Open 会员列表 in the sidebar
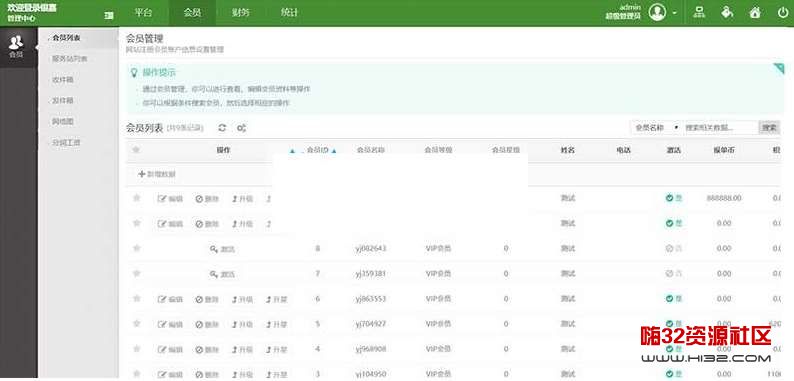The width and height of the screenshot is (794, 381). click(x=67, y=38)
